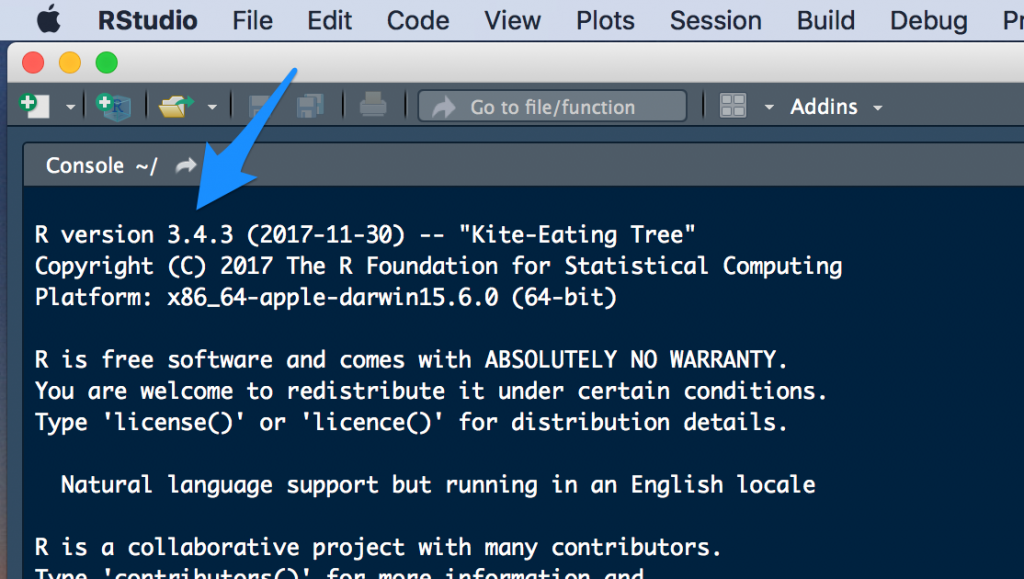Expand the New File dropdown arrow
The width and height of the screenshot is (1024, 579).
70,107
